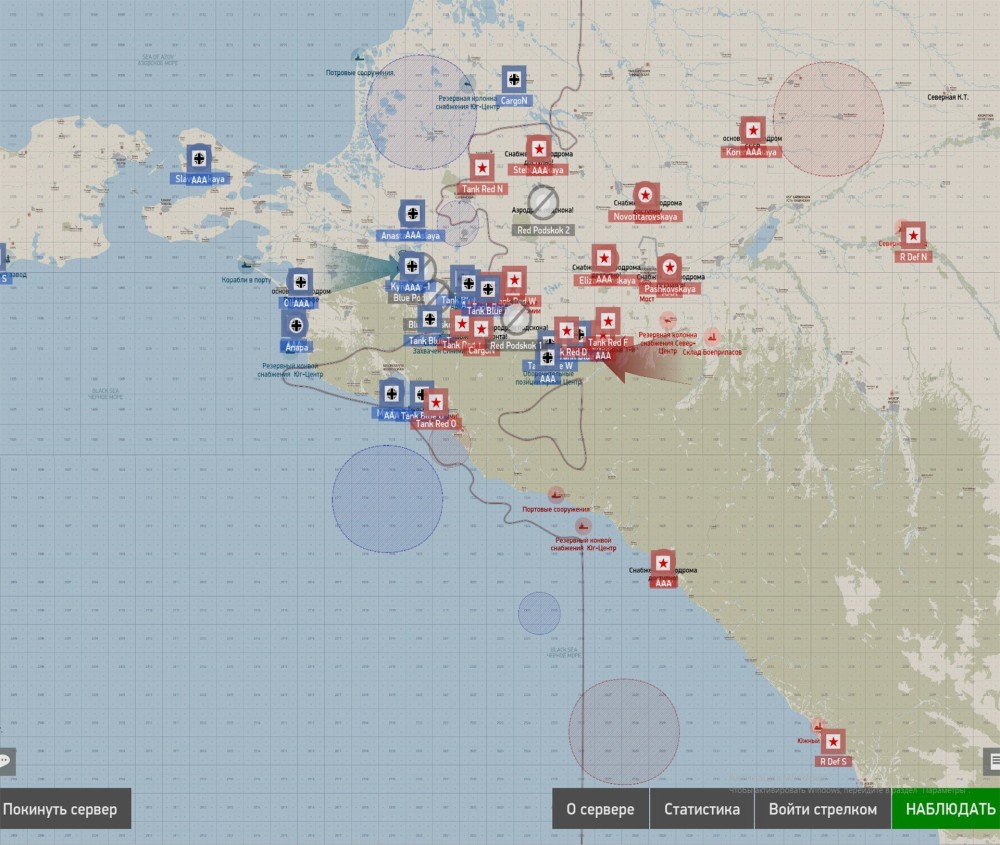Select the Tank Red F spawn icon
The height and width of the screenshot is (845, 1000).
608,321
